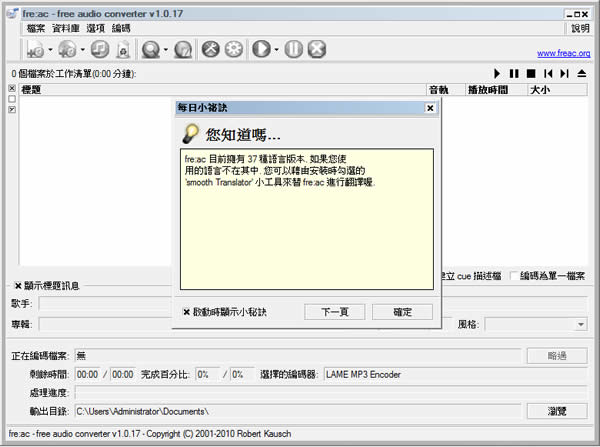Image resolution: width=600 pixels, height=447 pixels.
Task: Maximize the fre:ac window
Action: 577,15
